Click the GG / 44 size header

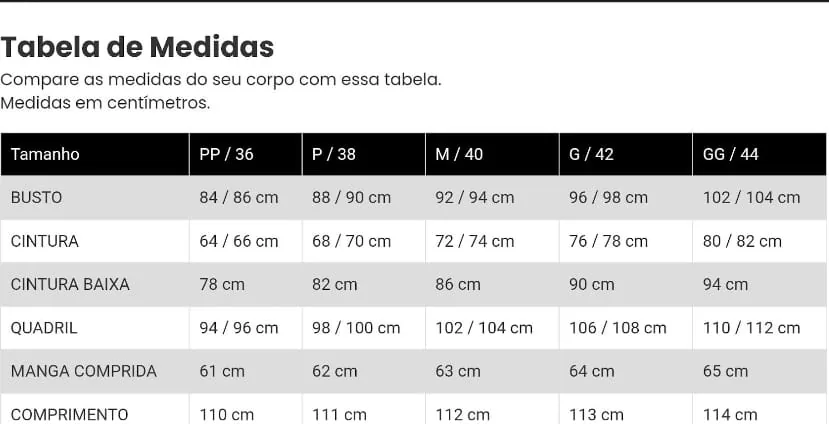tap(731, 154)
